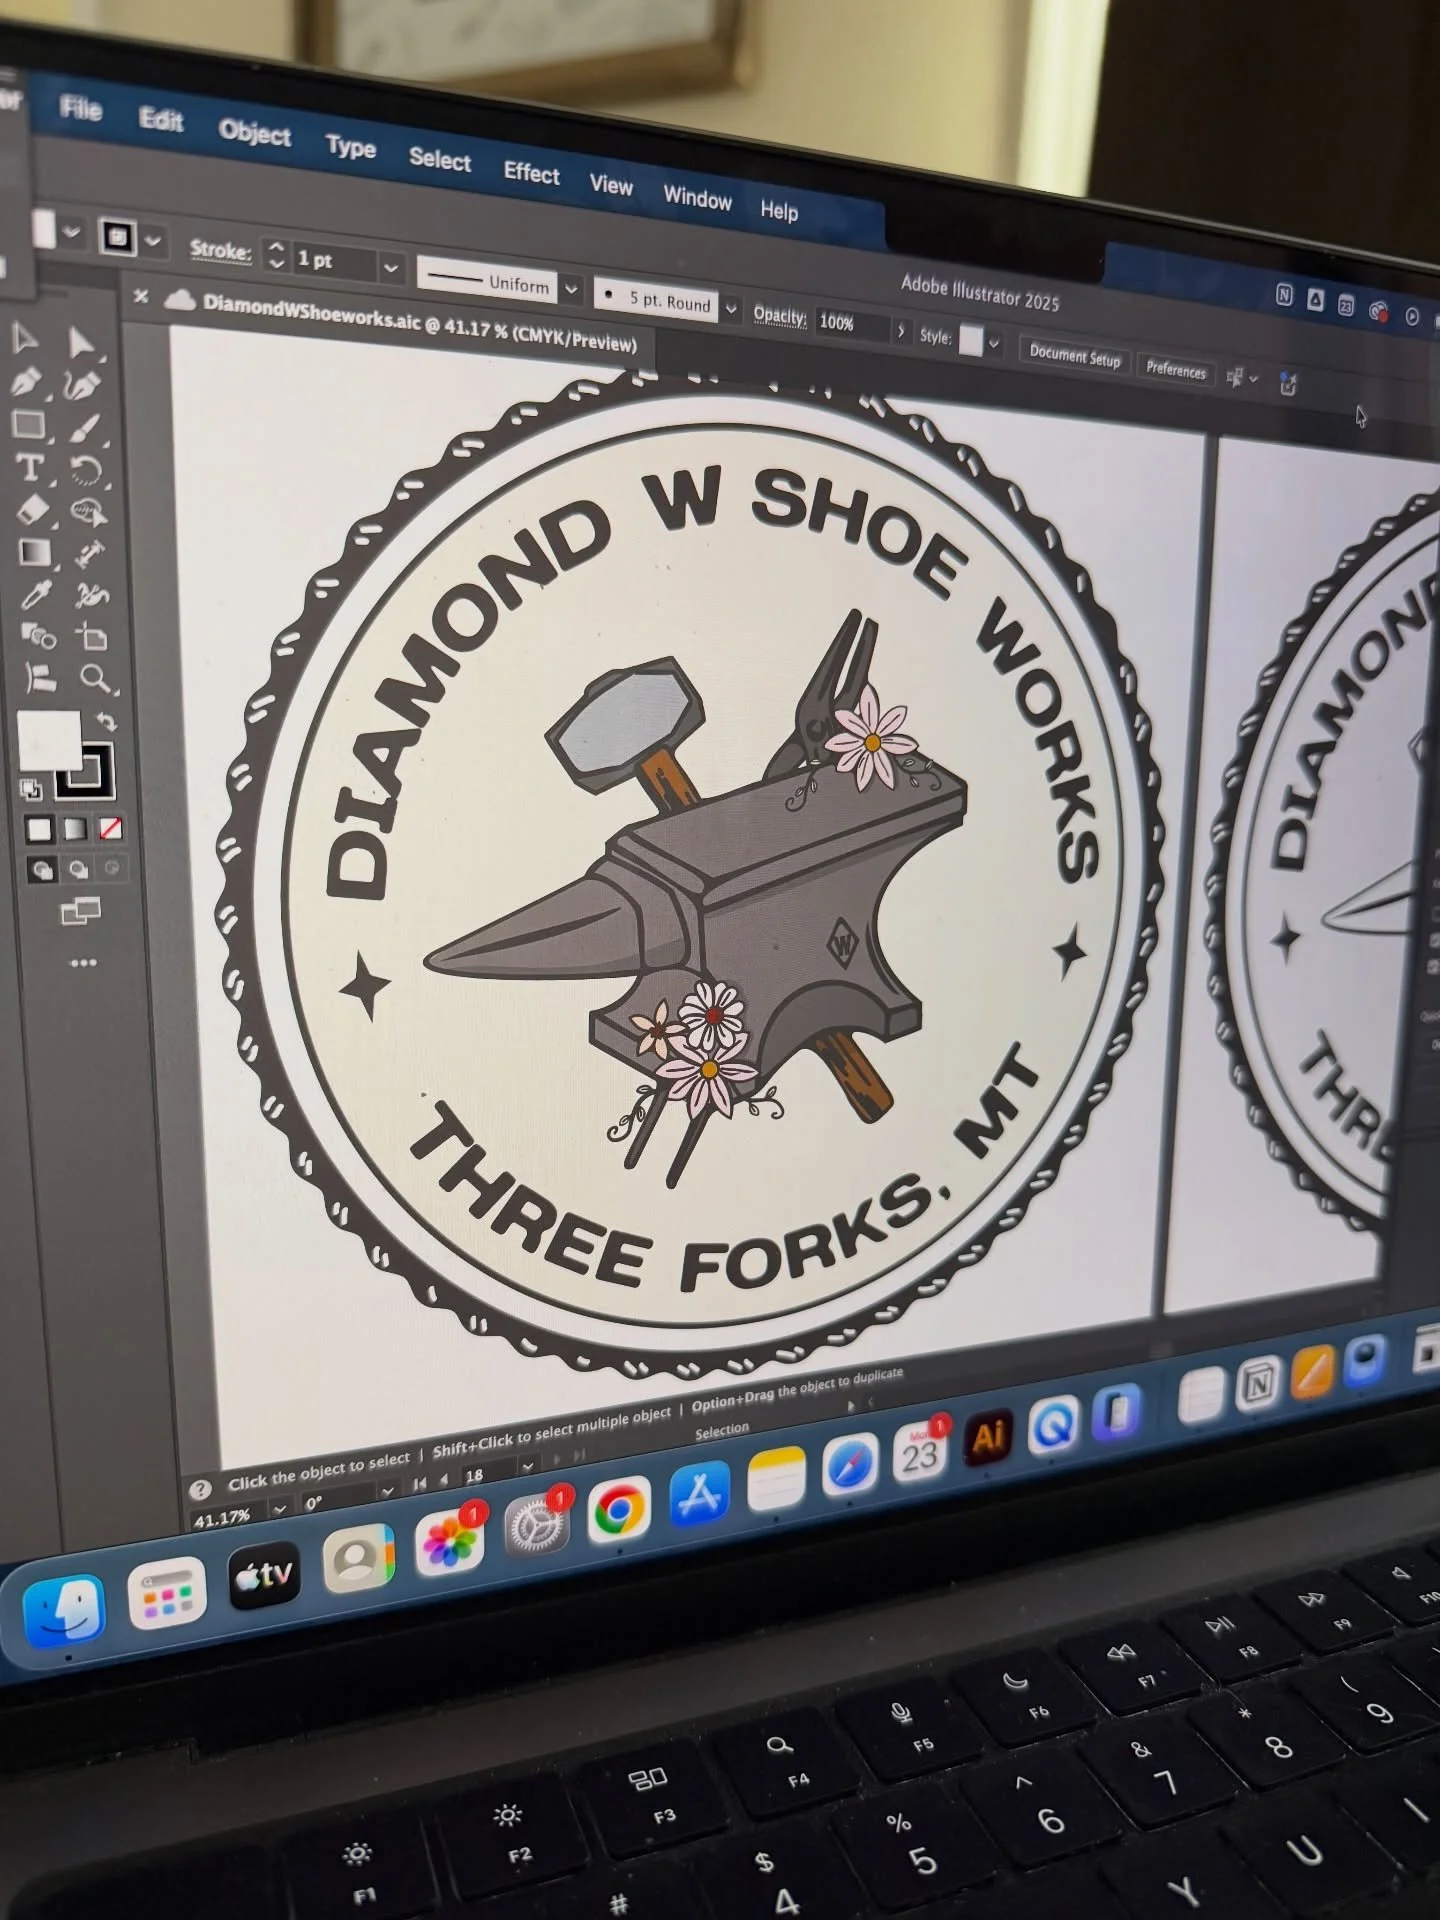The image size is (1440, 1920).
Task: Set fill to None
Action: coord(111,829)
